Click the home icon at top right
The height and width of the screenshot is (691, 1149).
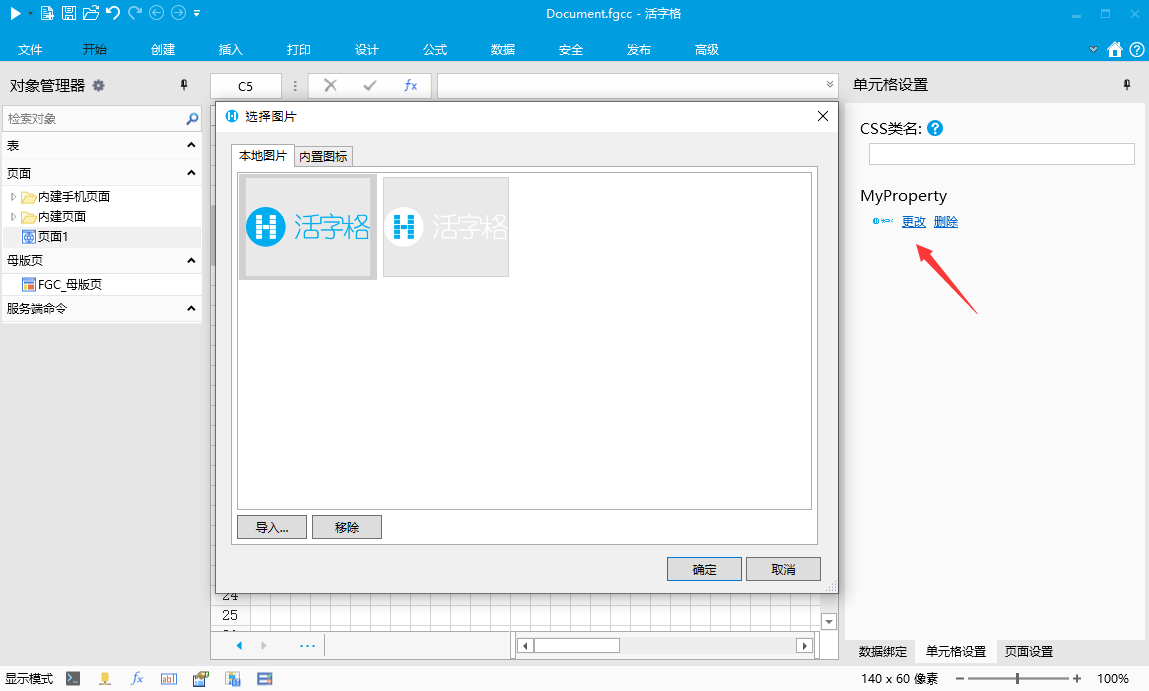coord(1115,49)
